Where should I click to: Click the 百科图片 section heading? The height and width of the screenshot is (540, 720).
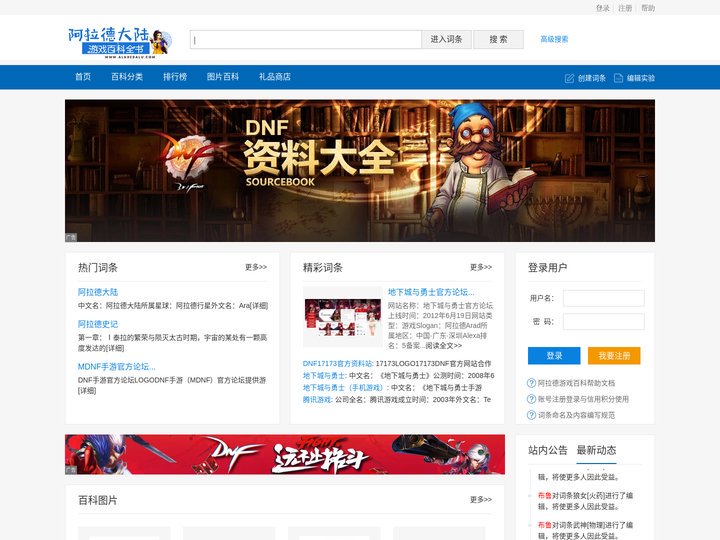pyautogui.click(x=98, y=500)
